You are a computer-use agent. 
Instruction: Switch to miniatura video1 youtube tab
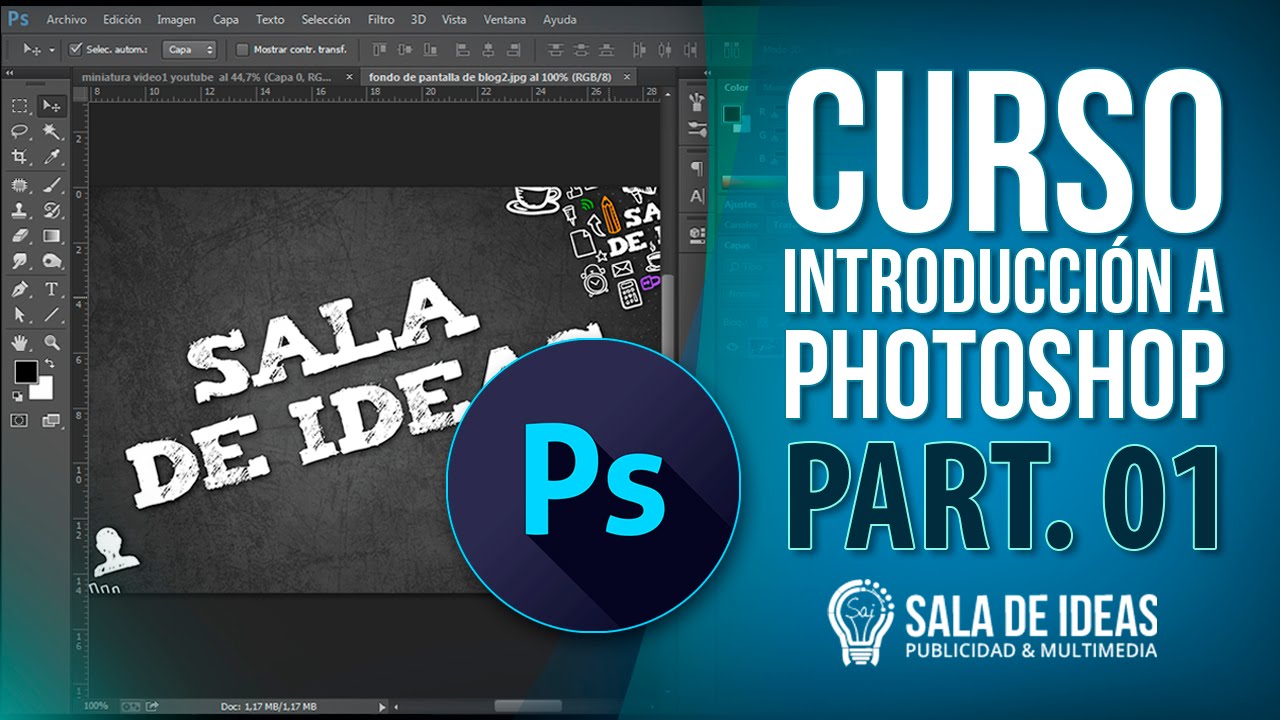pyautogui.click(x=208, y=76)
